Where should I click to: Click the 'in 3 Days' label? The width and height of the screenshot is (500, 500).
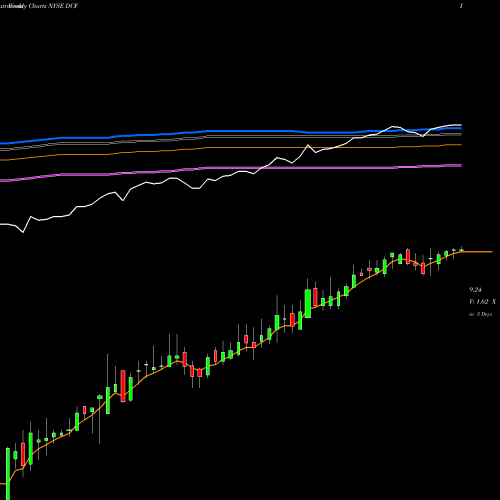[x=480, y=314]
